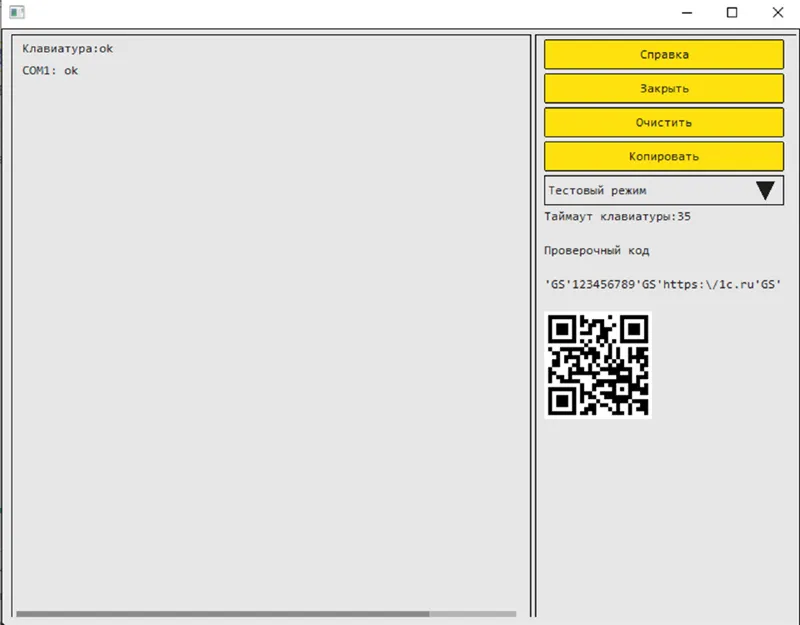Click the Закрыть button
This screenshot has width=800, height=625.
664,88
